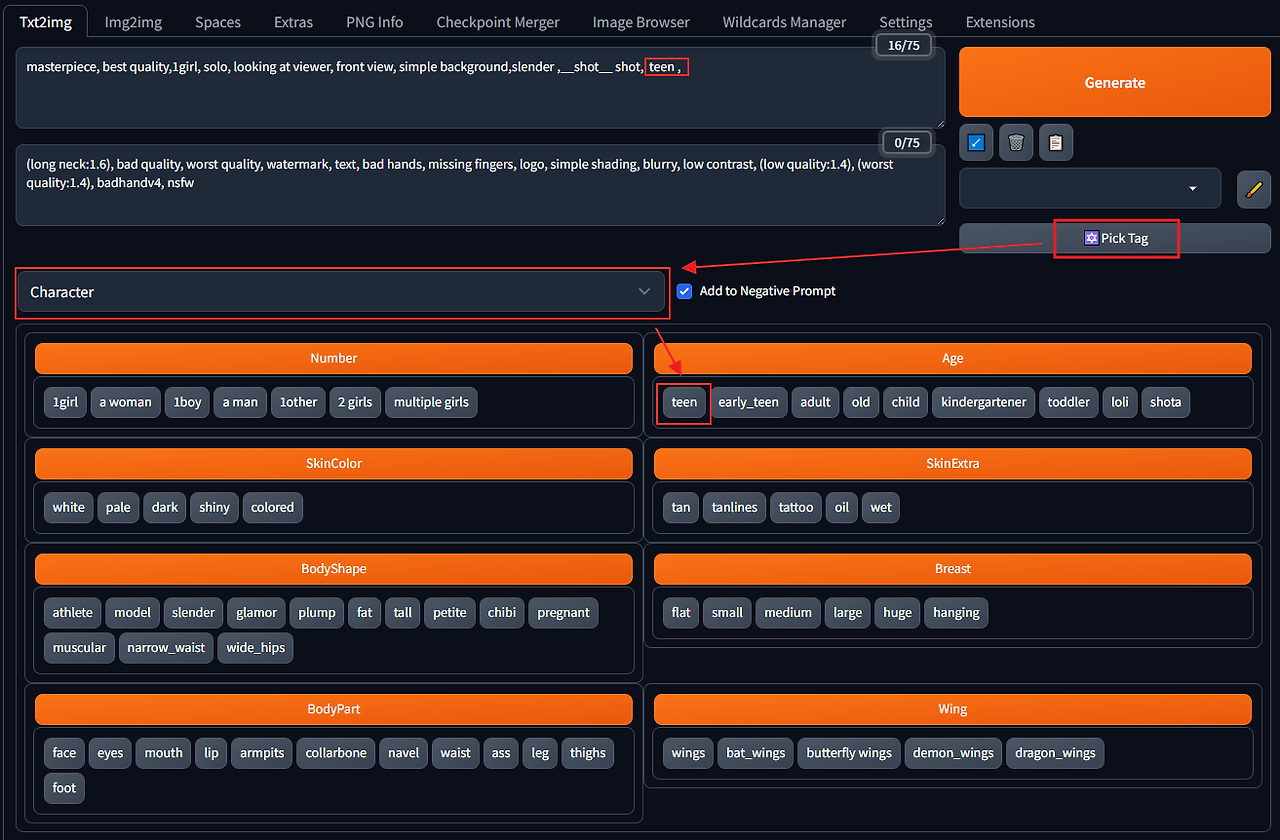Add the 1other tag
1280x840 pixels.
tap(298, 402)
